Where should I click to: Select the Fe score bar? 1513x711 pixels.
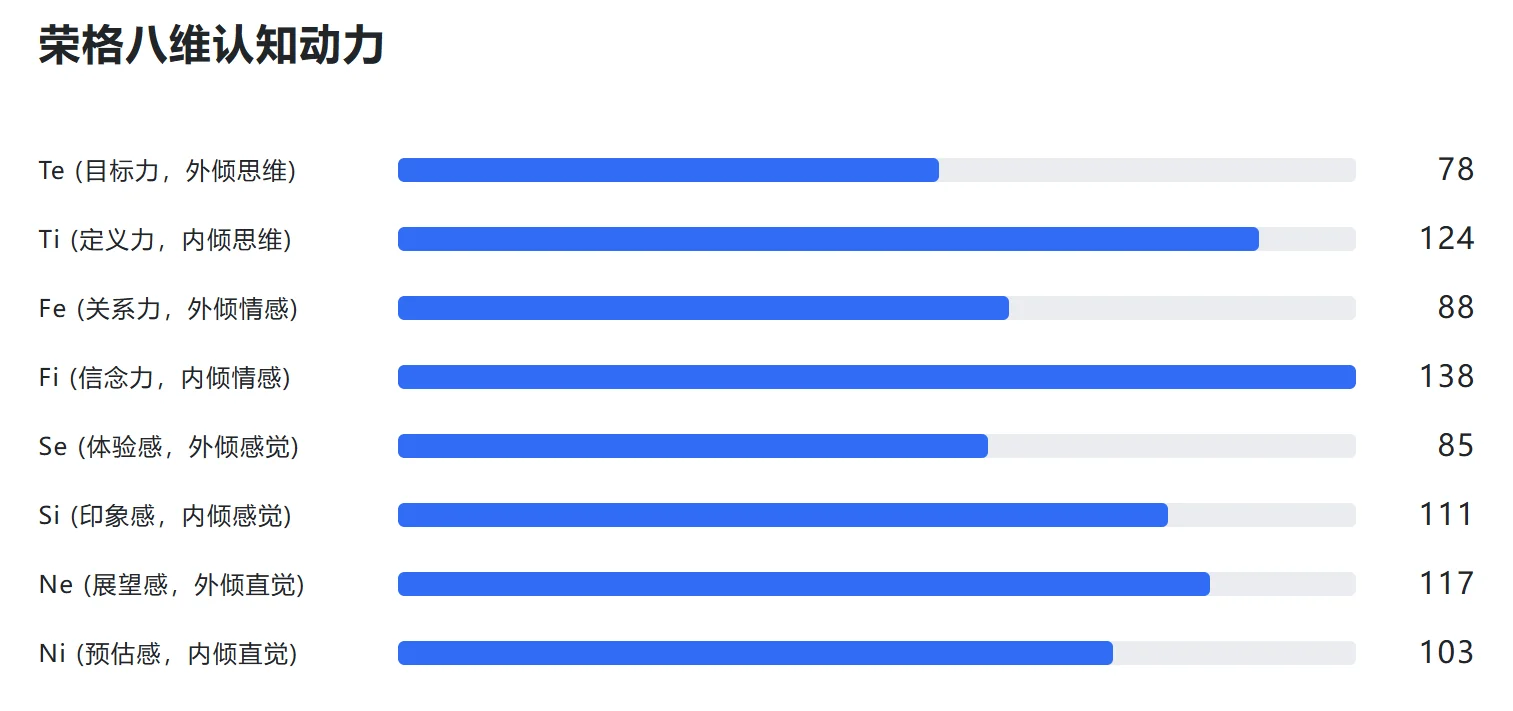(876, 308)
